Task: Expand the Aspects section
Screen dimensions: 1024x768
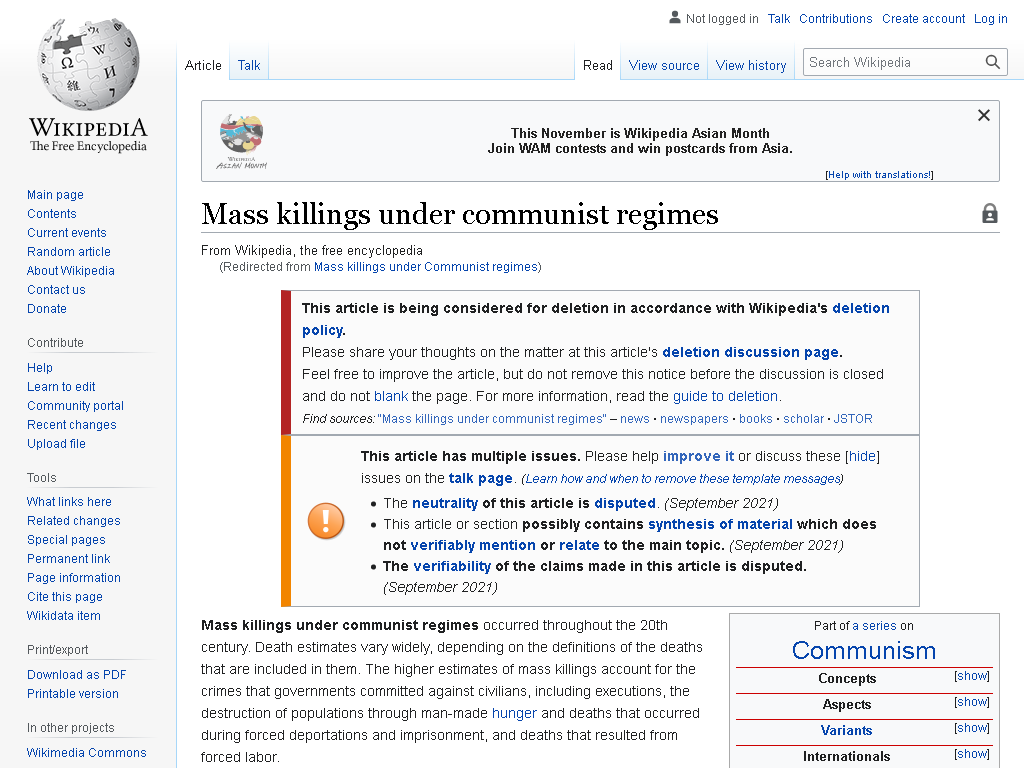Action: [x=972, y=702]
